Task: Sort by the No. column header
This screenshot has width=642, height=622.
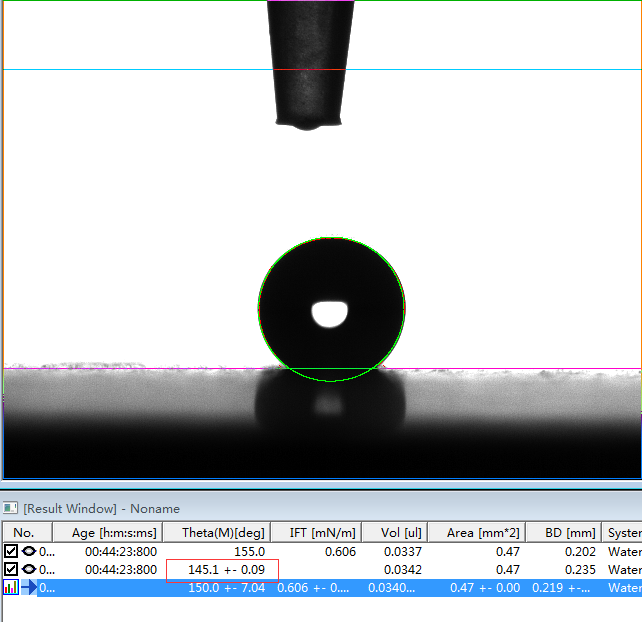Action: pos(24,533)
